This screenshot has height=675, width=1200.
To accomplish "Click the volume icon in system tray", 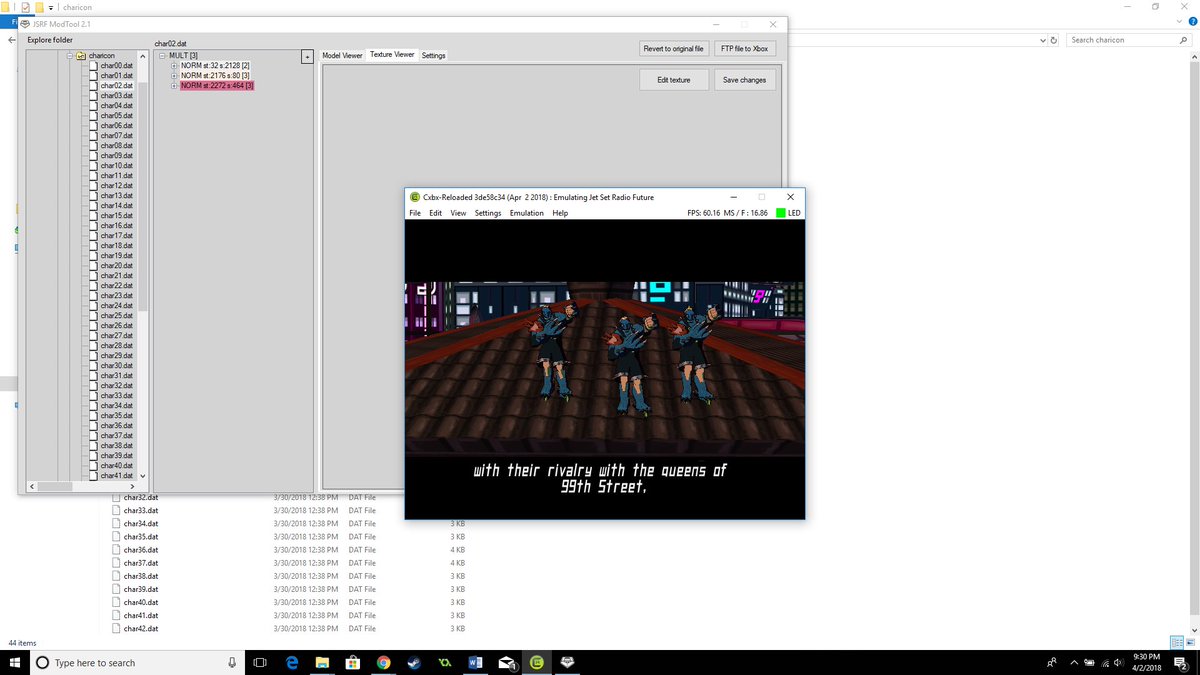I will click(1119, 662).
